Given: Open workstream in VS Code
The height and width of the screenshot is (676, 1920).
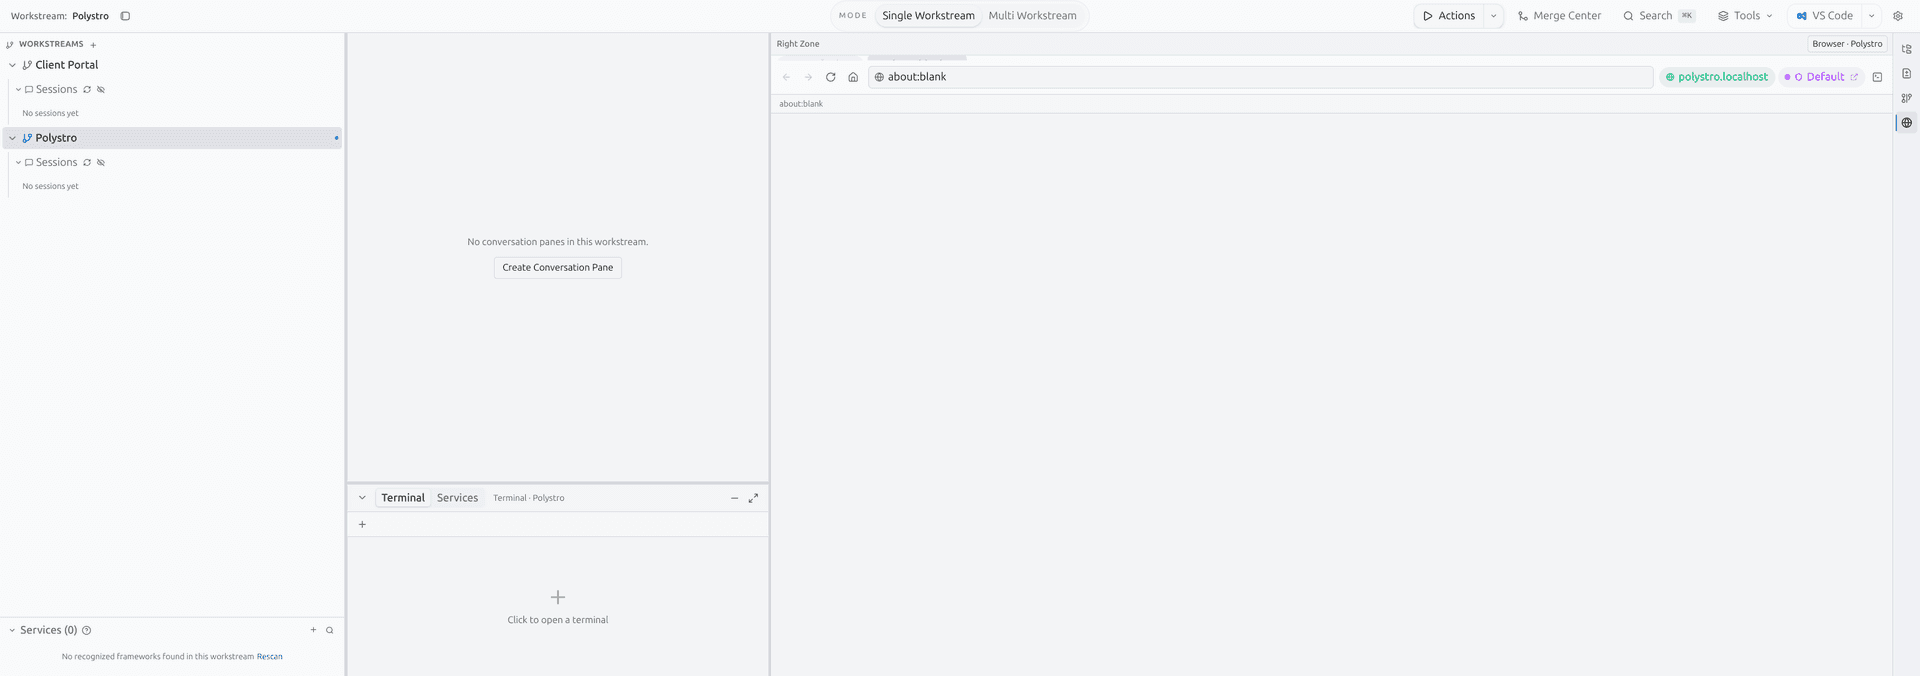Looking at the screenshot, I should 1824,16.
